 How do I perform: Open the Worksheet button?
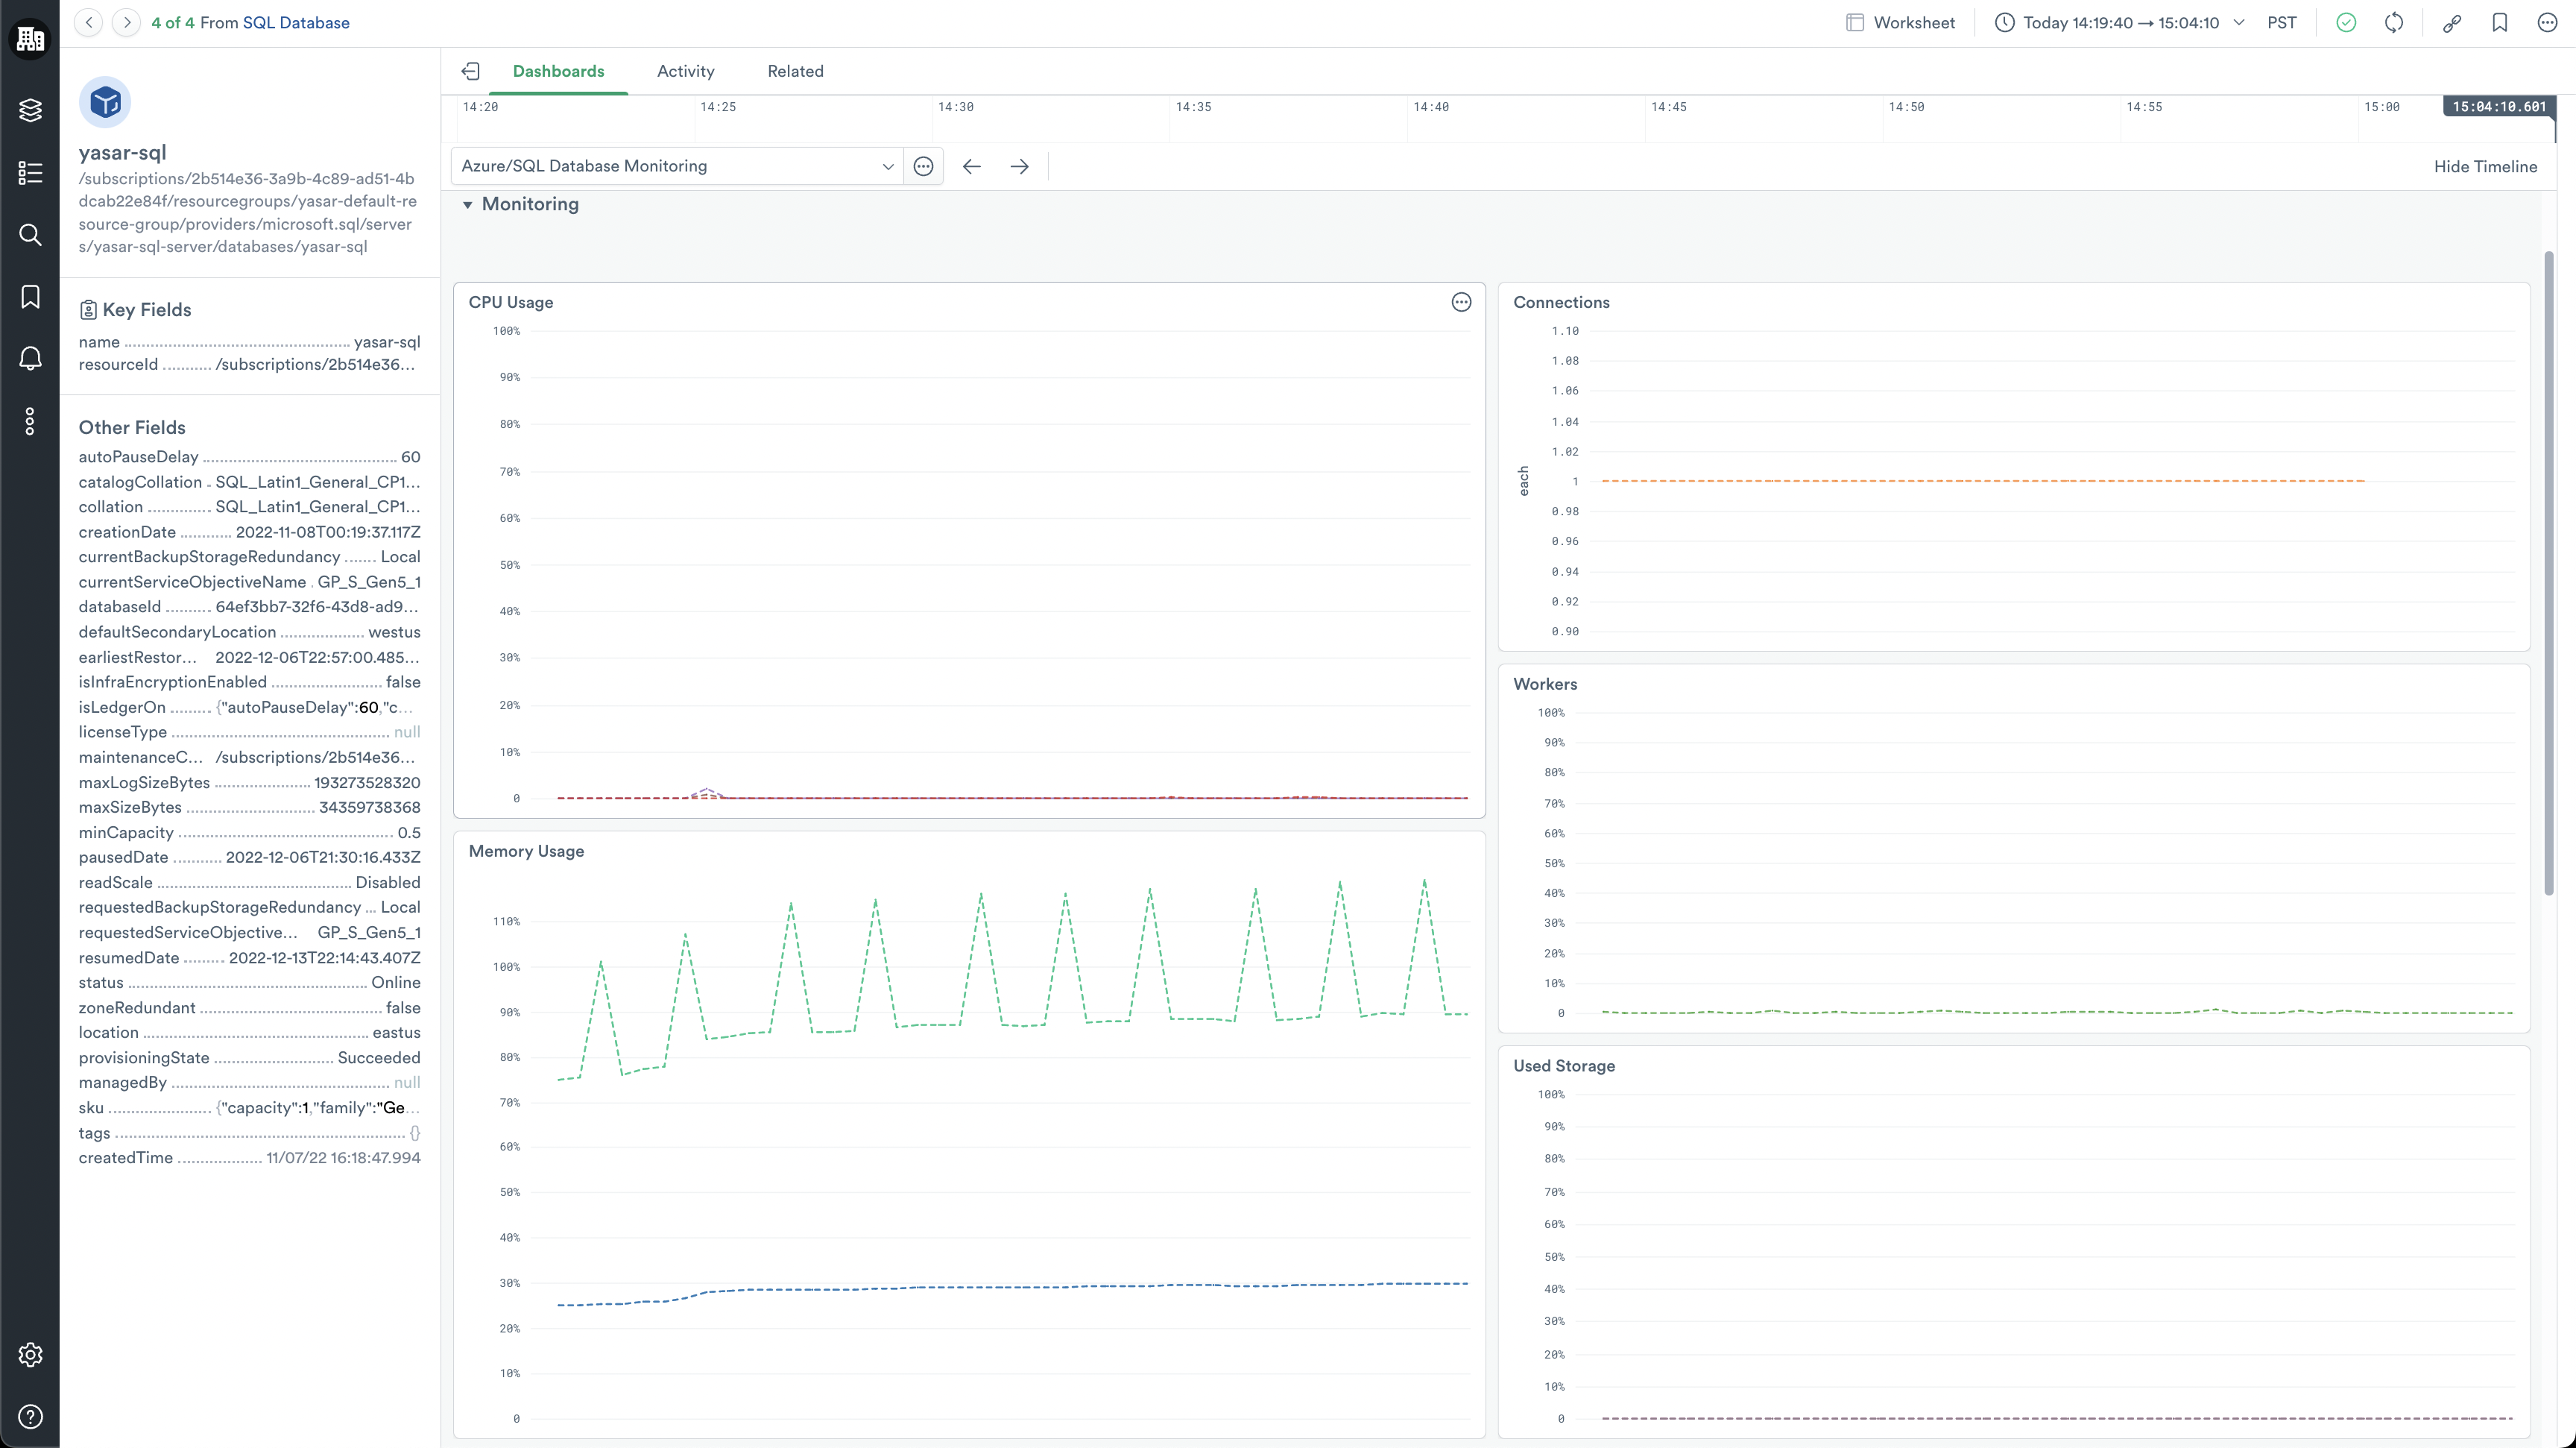1899,22
